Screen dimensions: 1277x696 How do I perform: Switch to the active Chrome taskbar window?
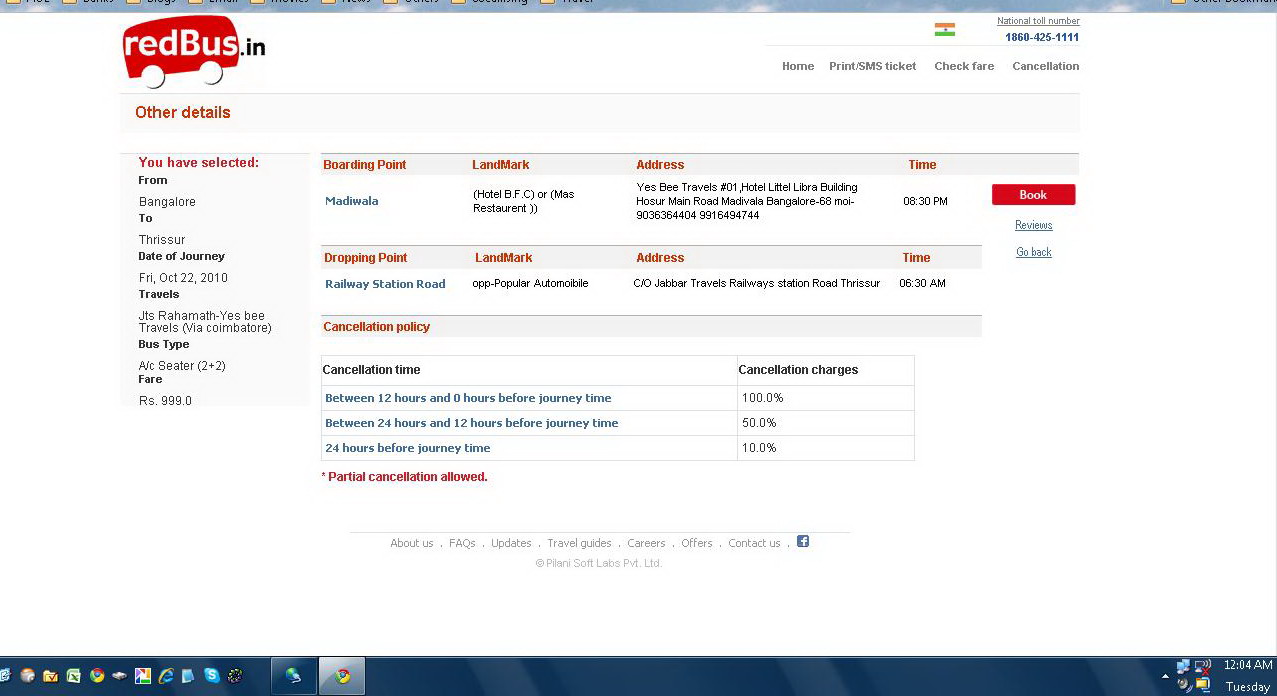pyautogui.click(x=342, y=676)
